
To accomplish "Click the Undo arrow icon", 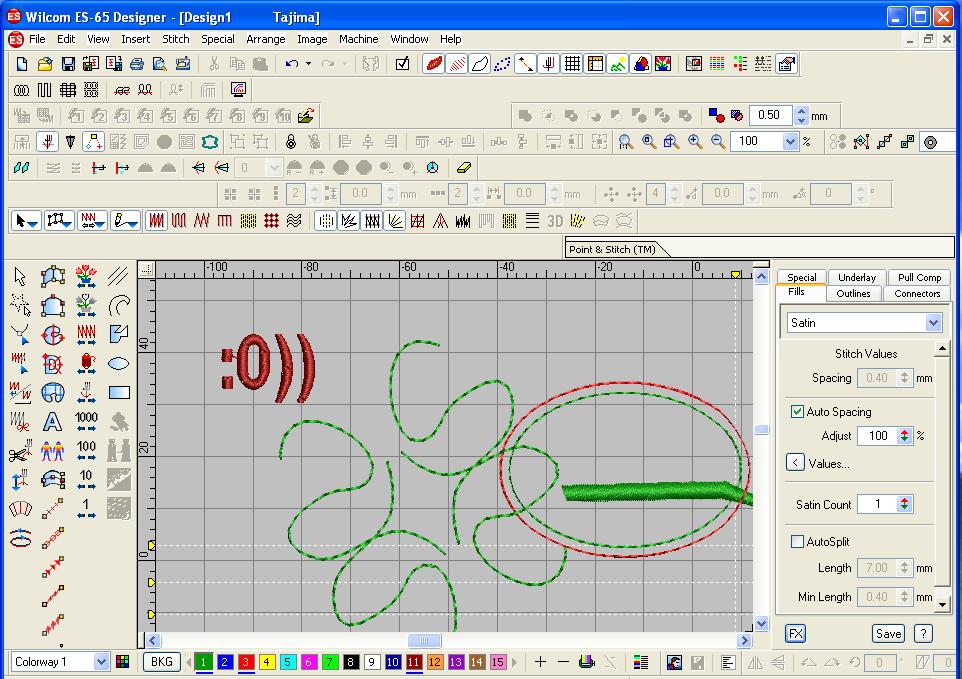I will click(x=291, y=64).
